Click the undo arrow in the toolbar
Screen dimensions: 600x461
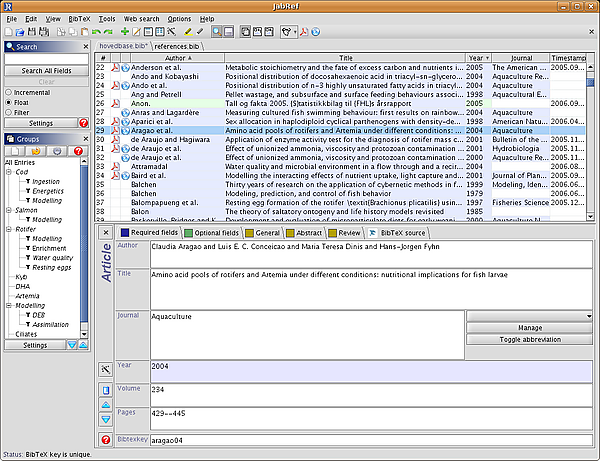[x=96, y=33]
